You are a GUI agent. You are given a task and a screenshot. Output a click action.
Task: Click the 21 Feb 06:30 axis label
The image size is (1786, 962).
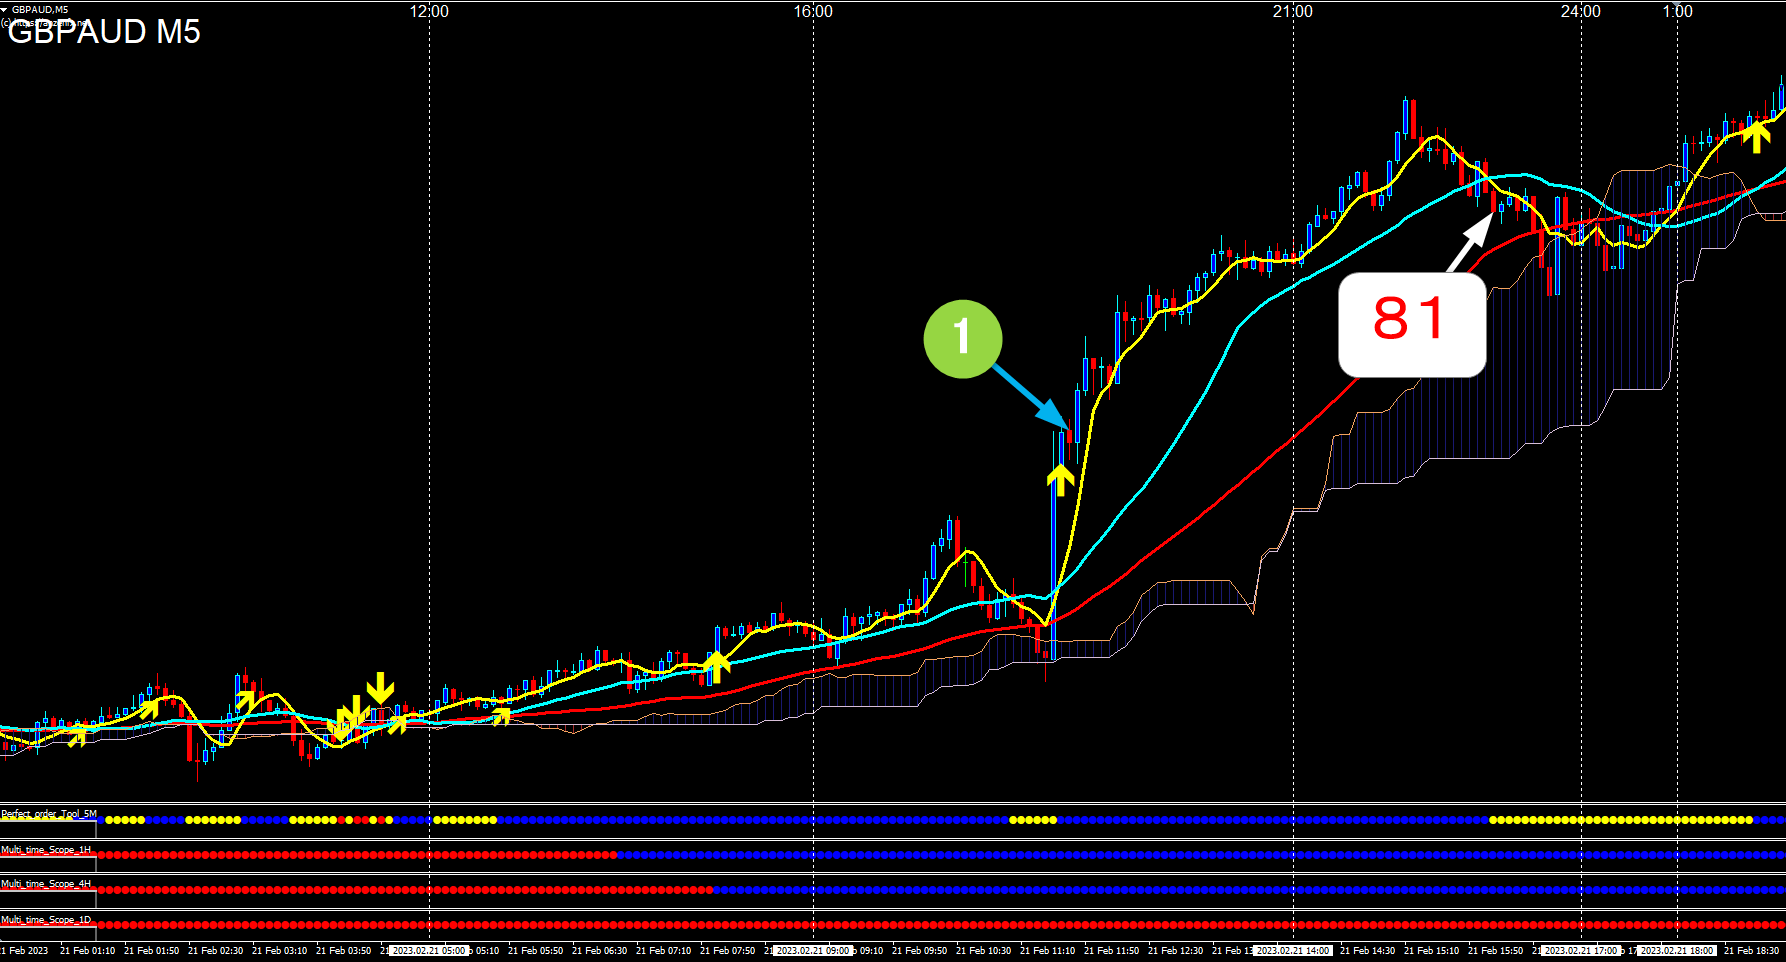point(599,951)
